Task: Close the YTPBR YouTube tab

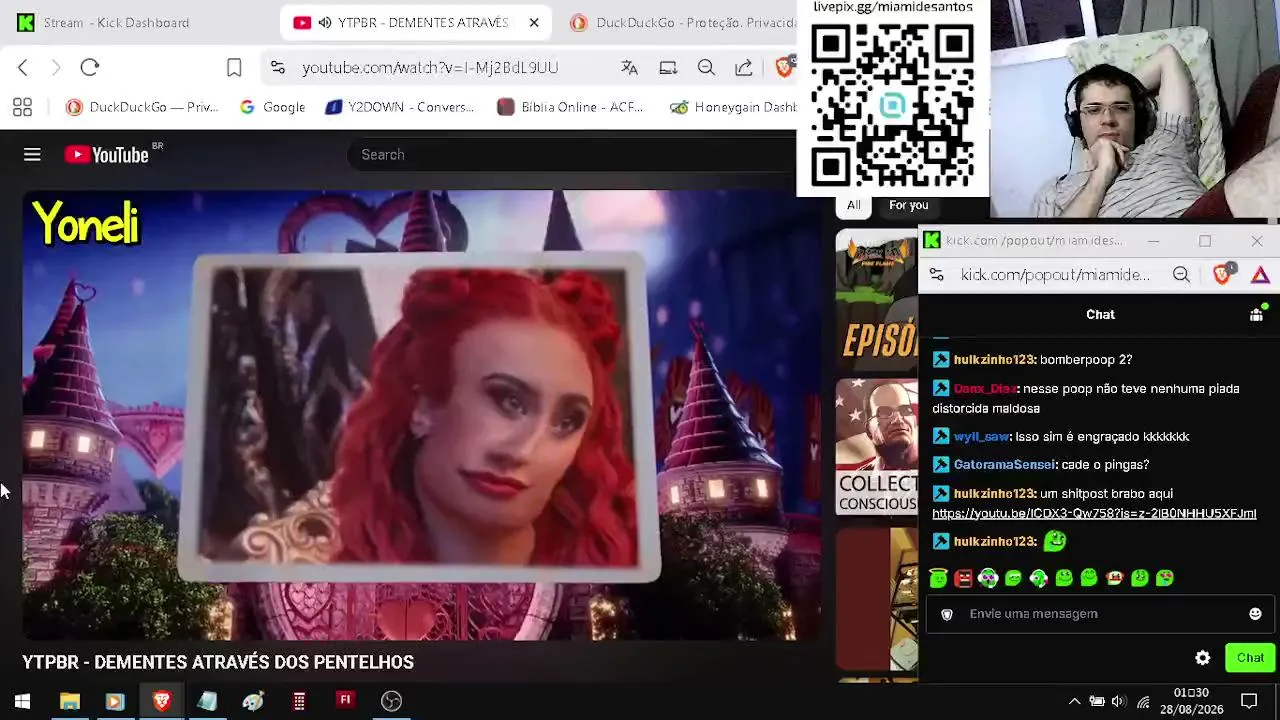Action: tap(534, 22)
